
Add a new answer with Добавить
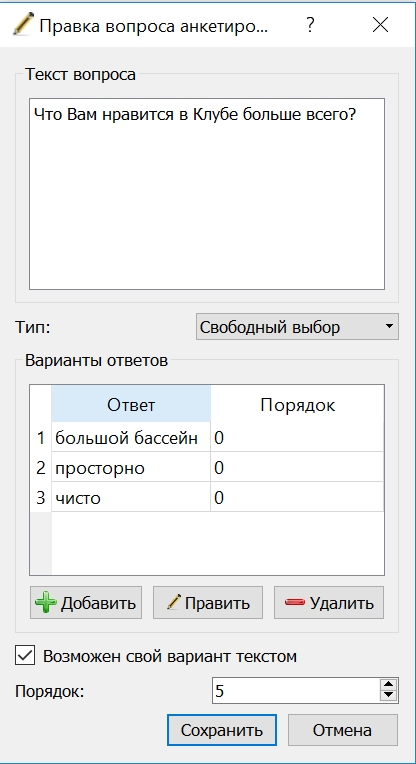click(x=86, y=603)
